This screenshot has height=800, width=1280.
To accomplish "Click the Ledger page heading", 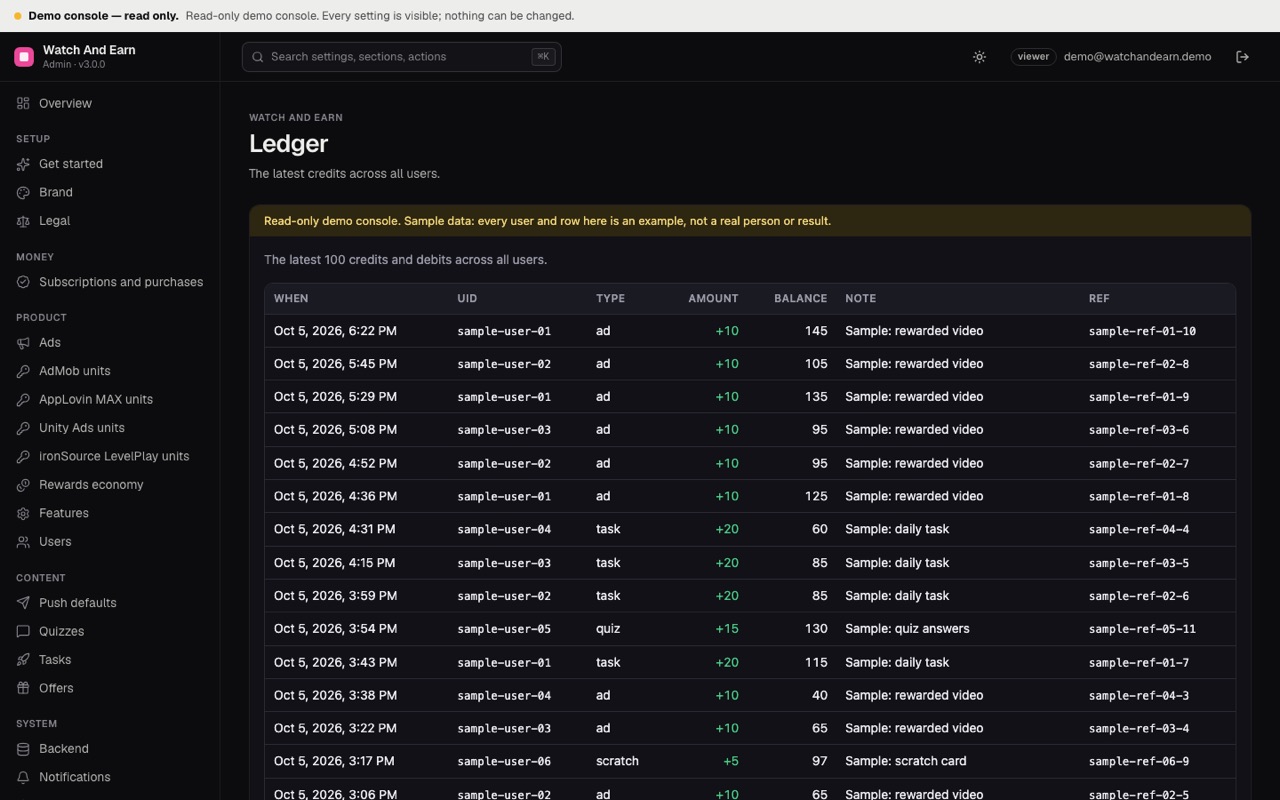I will [x=288, y=143].
